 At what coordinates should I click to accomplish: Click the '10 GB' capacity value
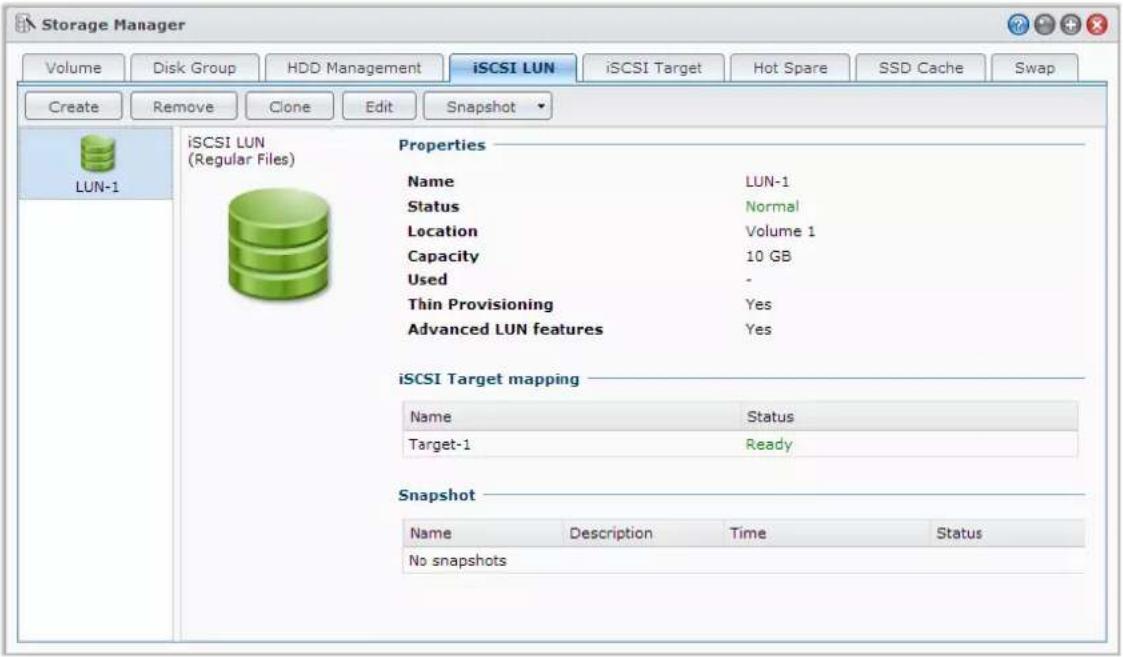coord(768,256)
